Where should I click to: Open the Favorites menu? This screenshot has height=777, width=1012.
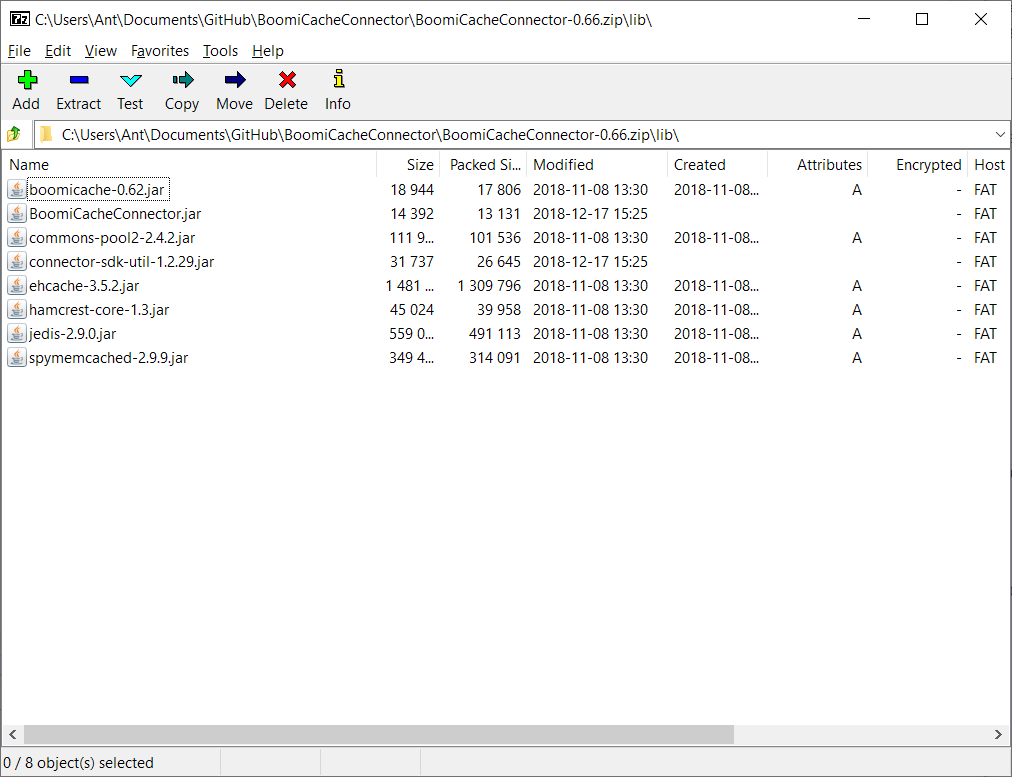159,51
